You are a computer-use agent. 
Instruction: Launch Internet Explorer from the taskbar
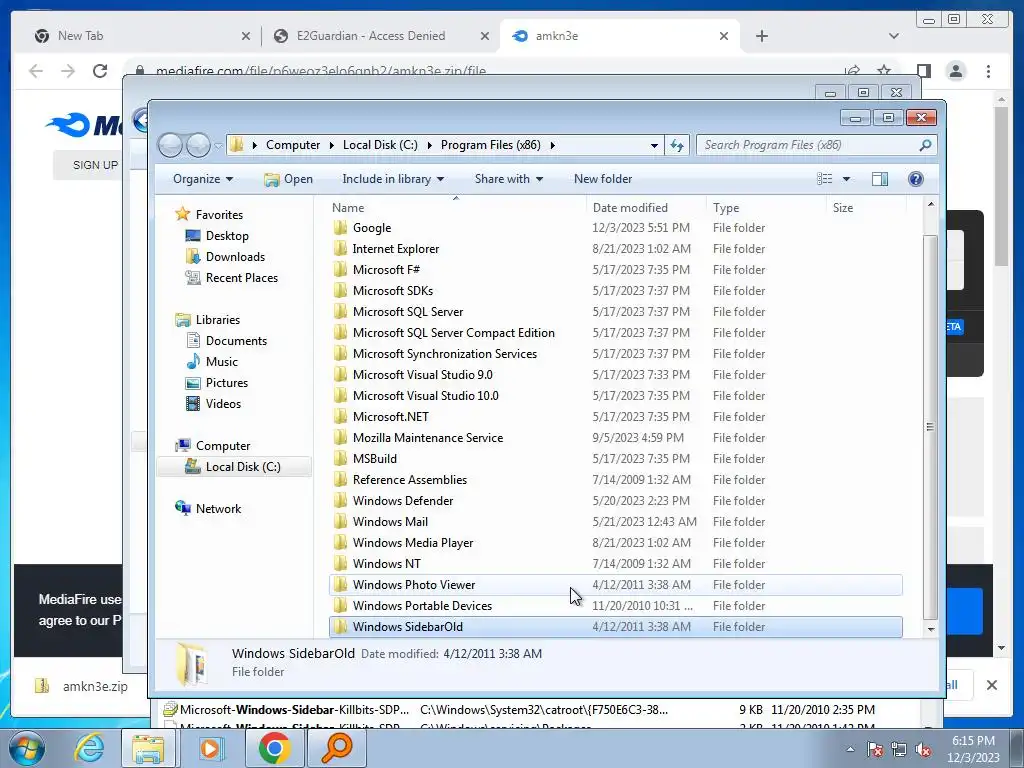point(89,748)
